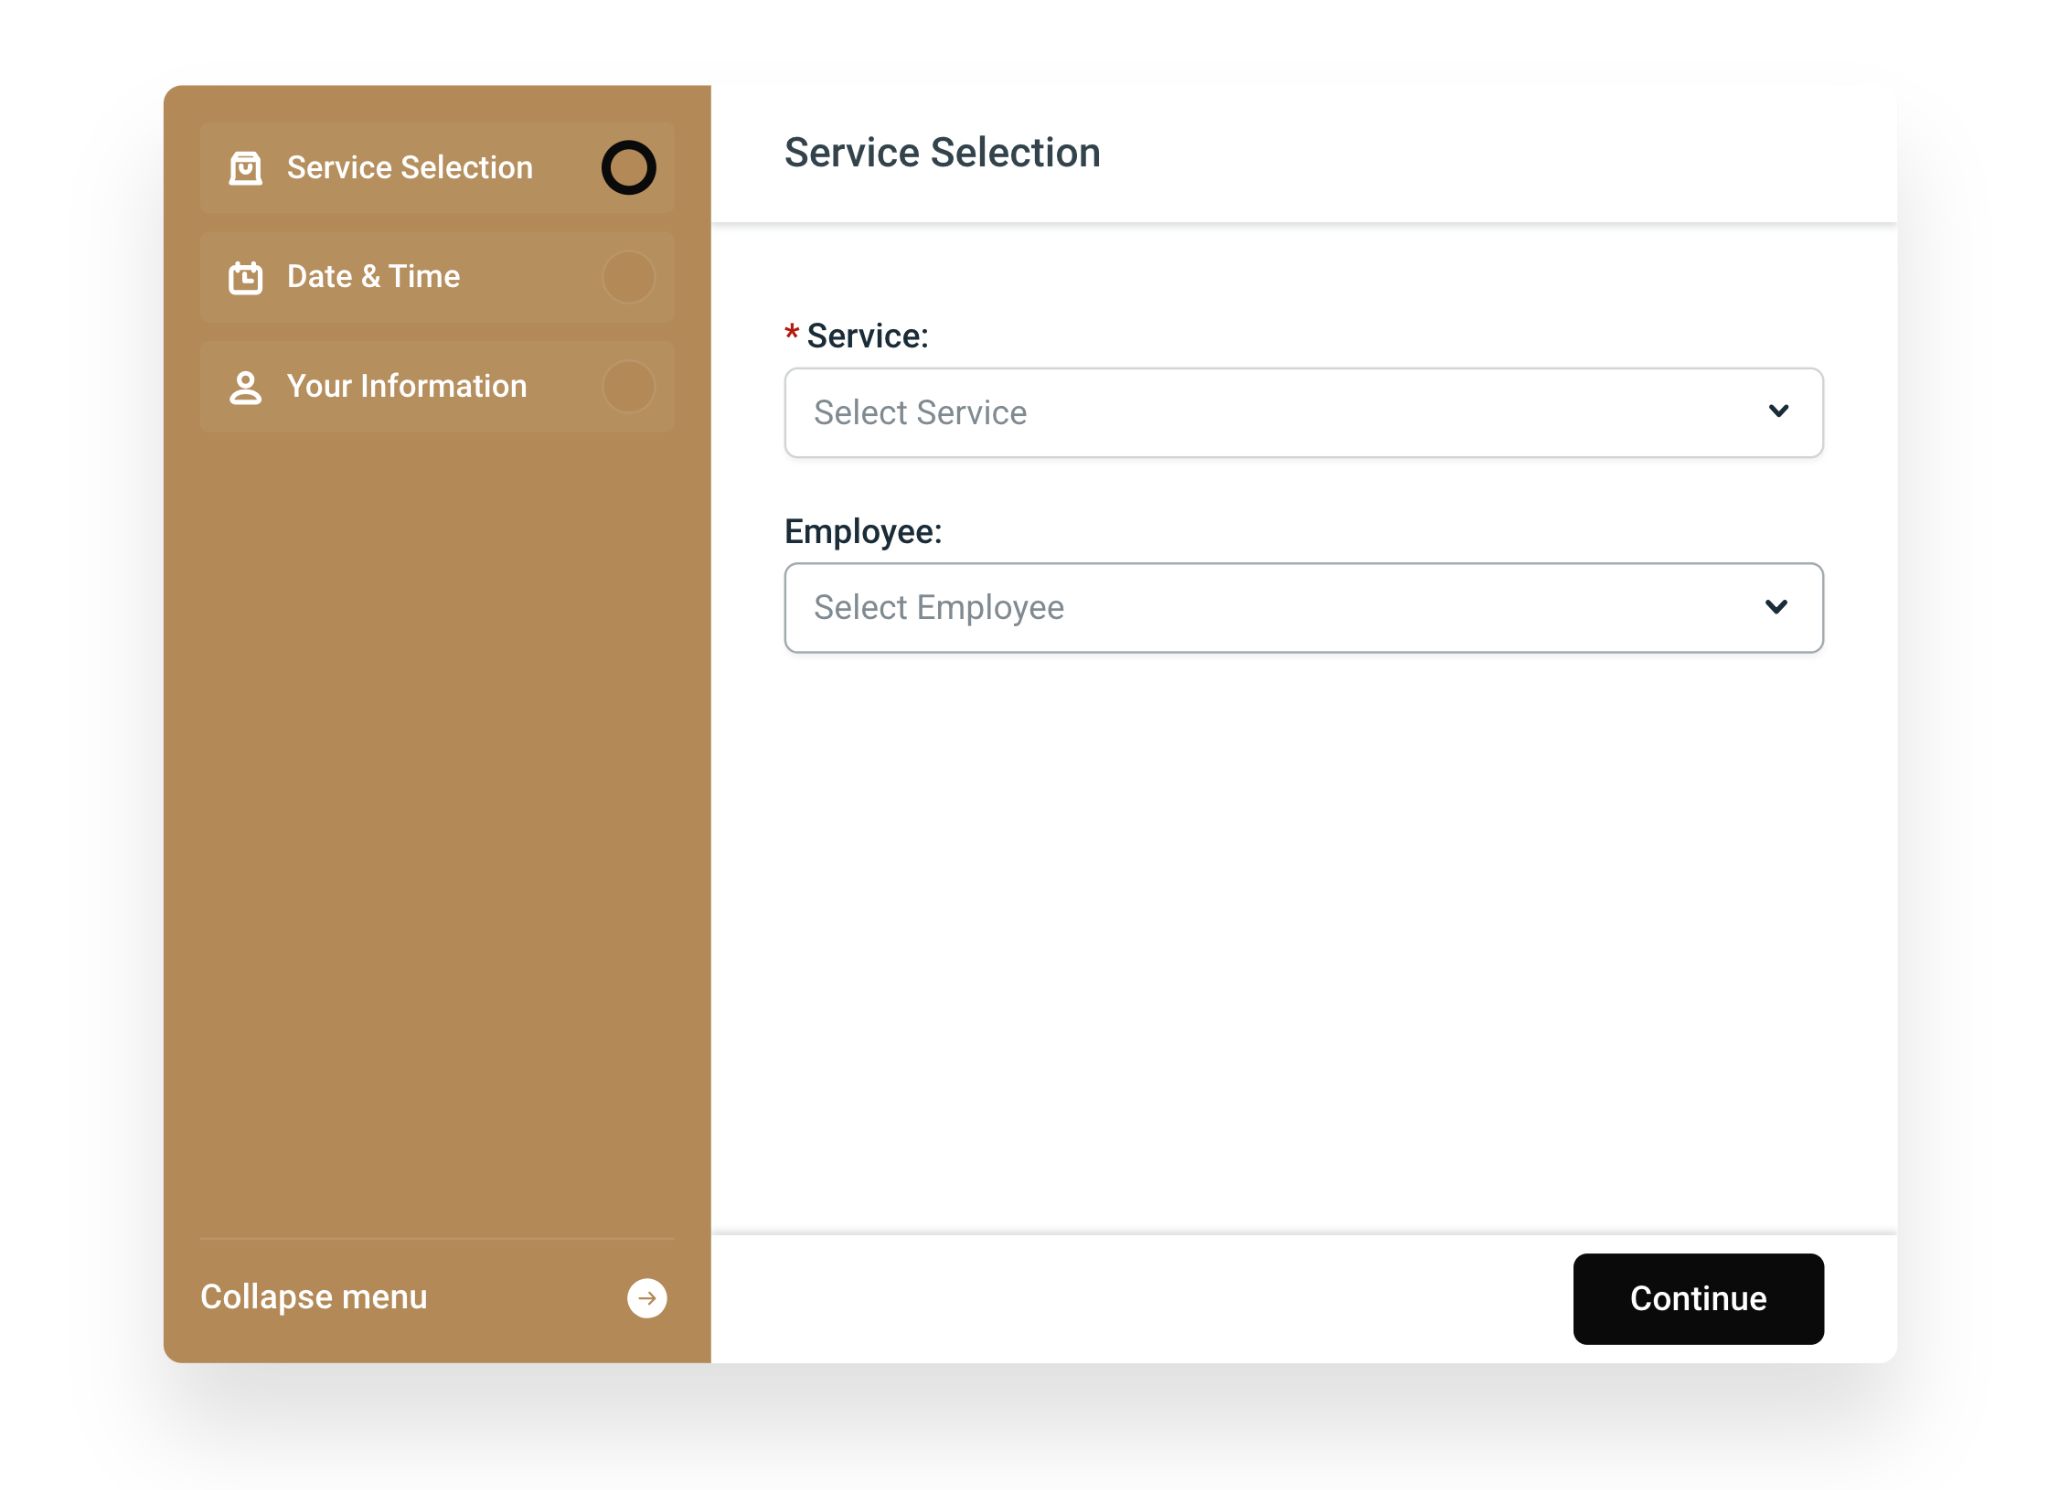Click the calendar icon next to Date & Time
This screenshot has height=1490, width=2048.
(246, 275)
